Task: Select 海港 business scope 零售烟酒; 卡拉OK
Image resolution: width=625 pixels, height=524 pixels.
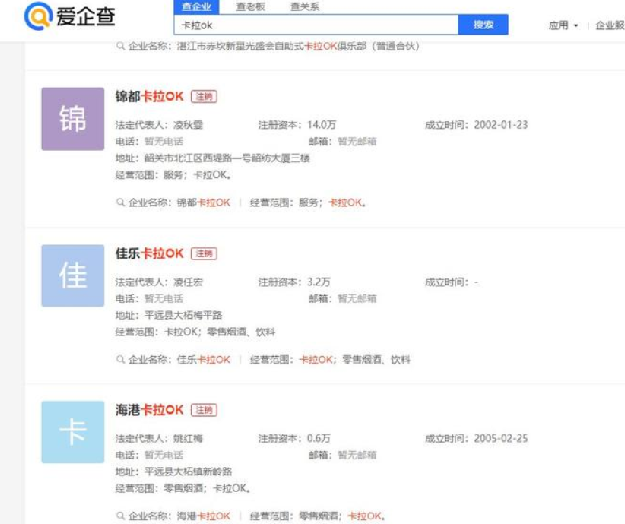Action: (207, 489)
